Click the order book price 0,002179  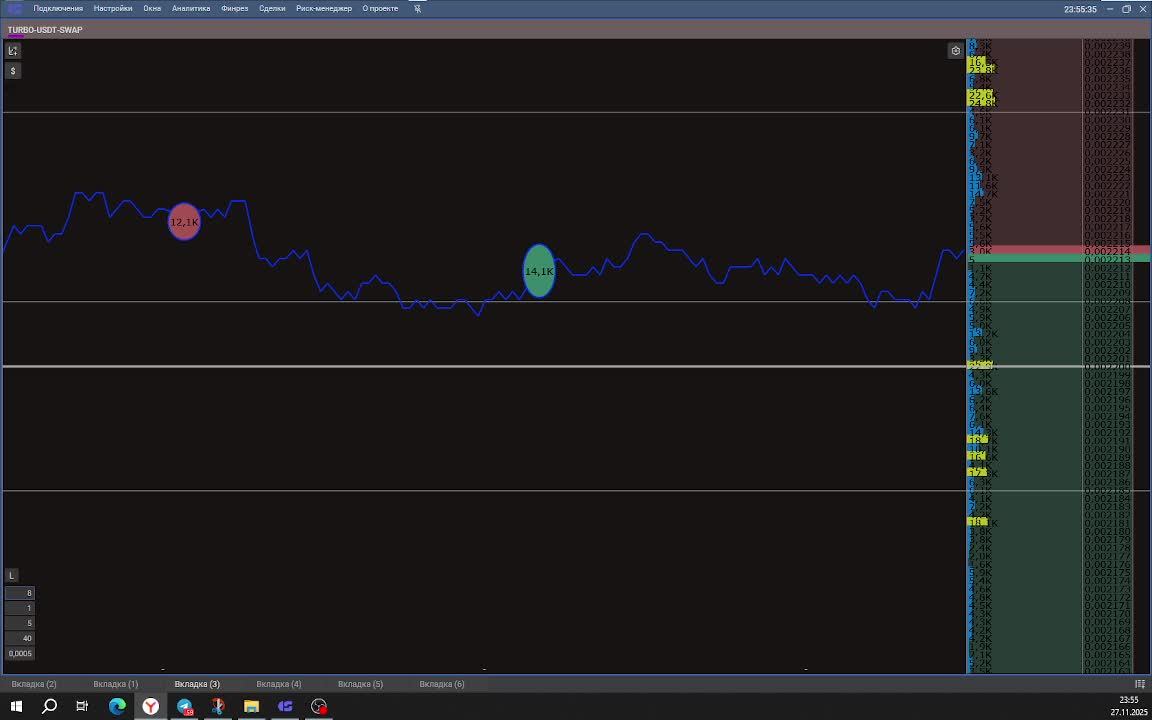pyautogui.click(x=1107, y=539)
